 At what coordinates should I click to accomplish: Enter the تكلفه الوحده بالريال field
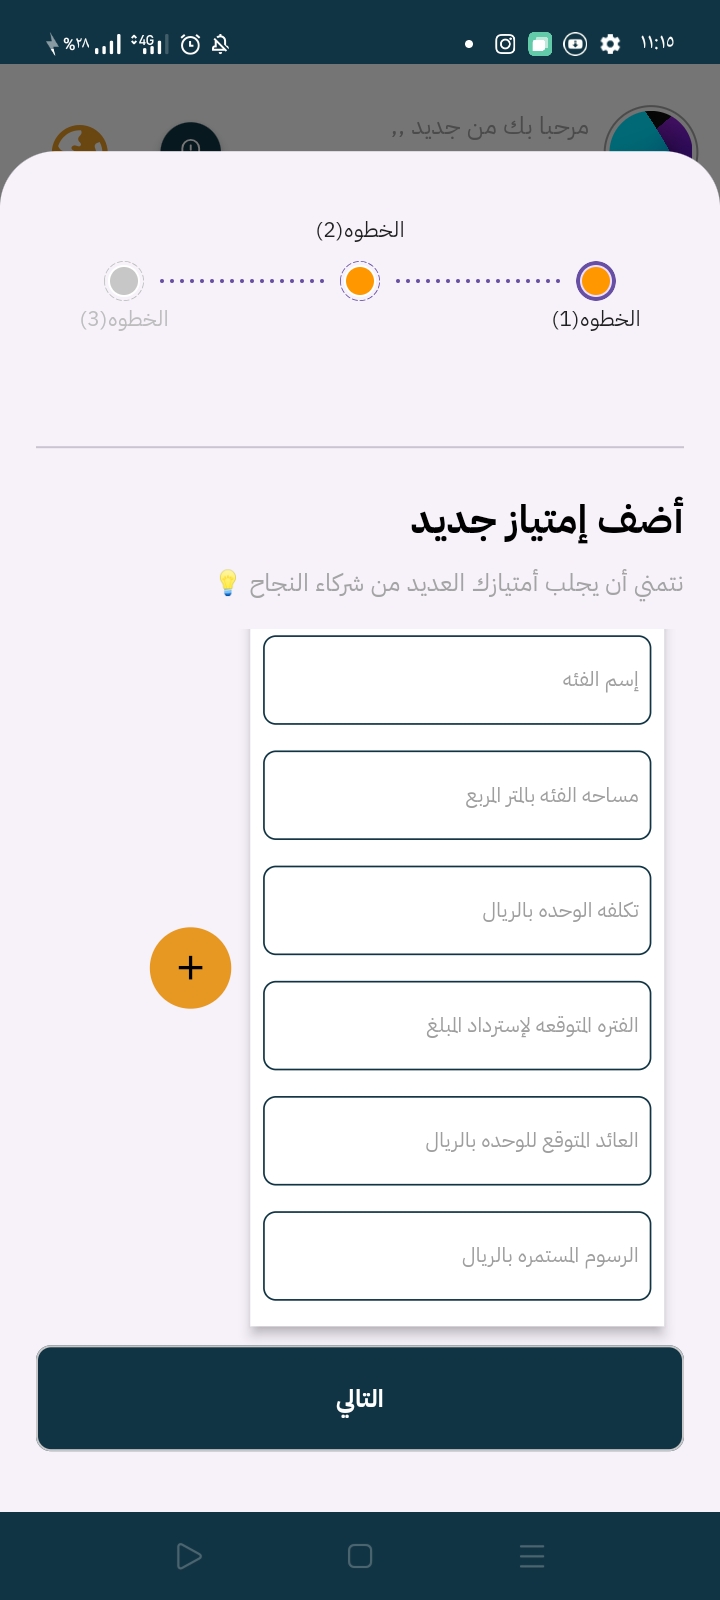click(x=457, y=910)
